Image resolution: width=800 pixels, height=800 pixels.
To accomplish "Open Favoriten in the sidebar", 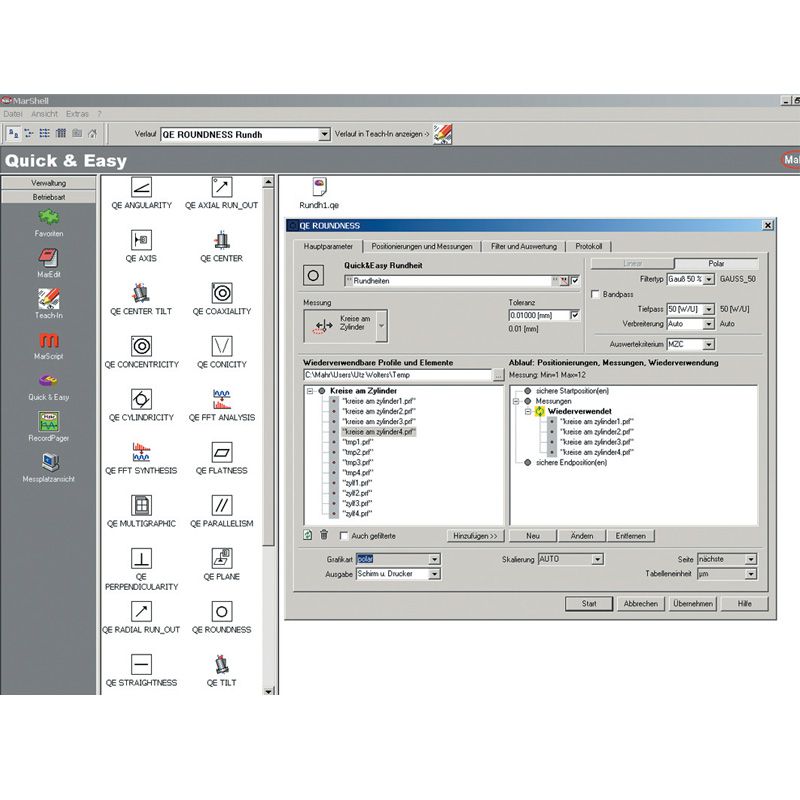I will (x=49, y=218).
